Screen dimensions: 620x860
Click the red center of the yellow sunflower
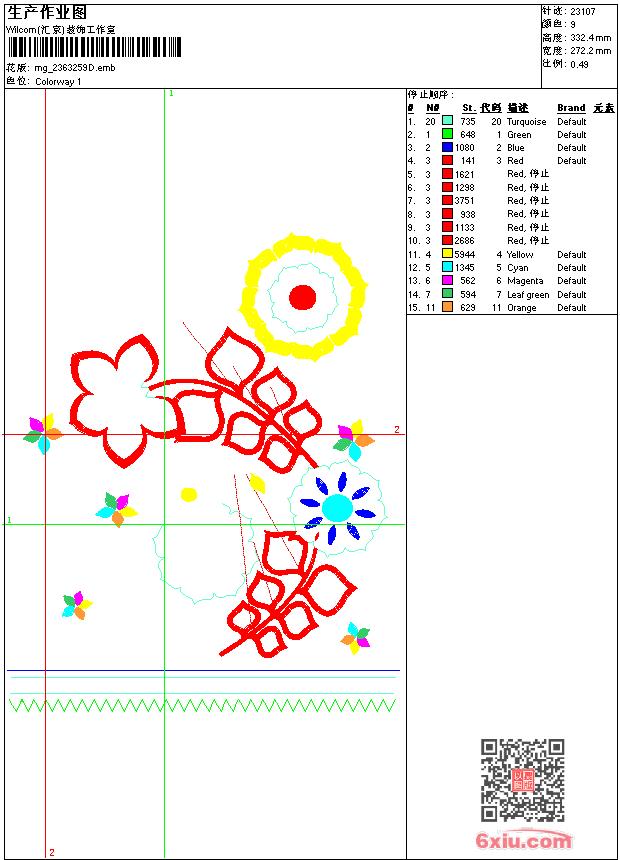click(x=302, y=297)
